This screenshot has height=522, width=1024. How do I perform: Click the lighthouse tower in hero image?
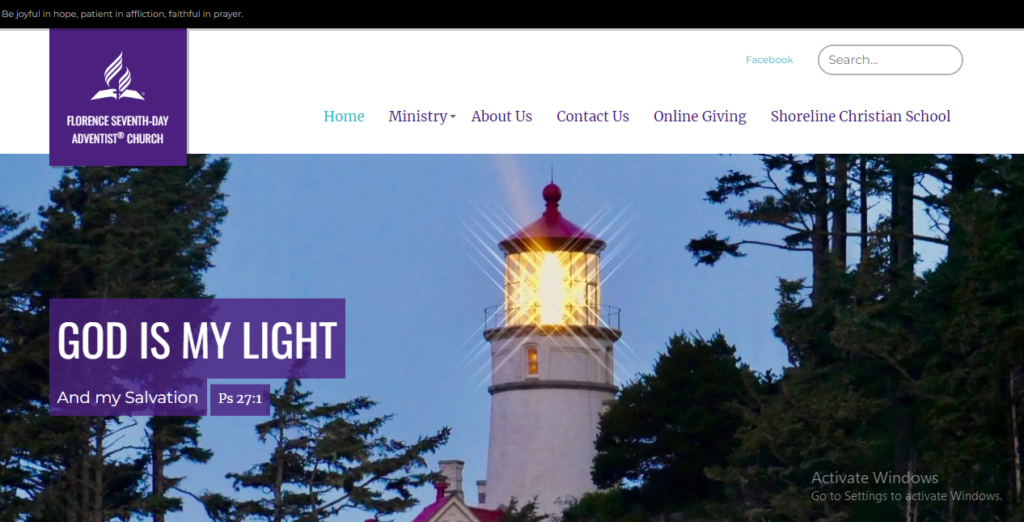coord(552,366)
